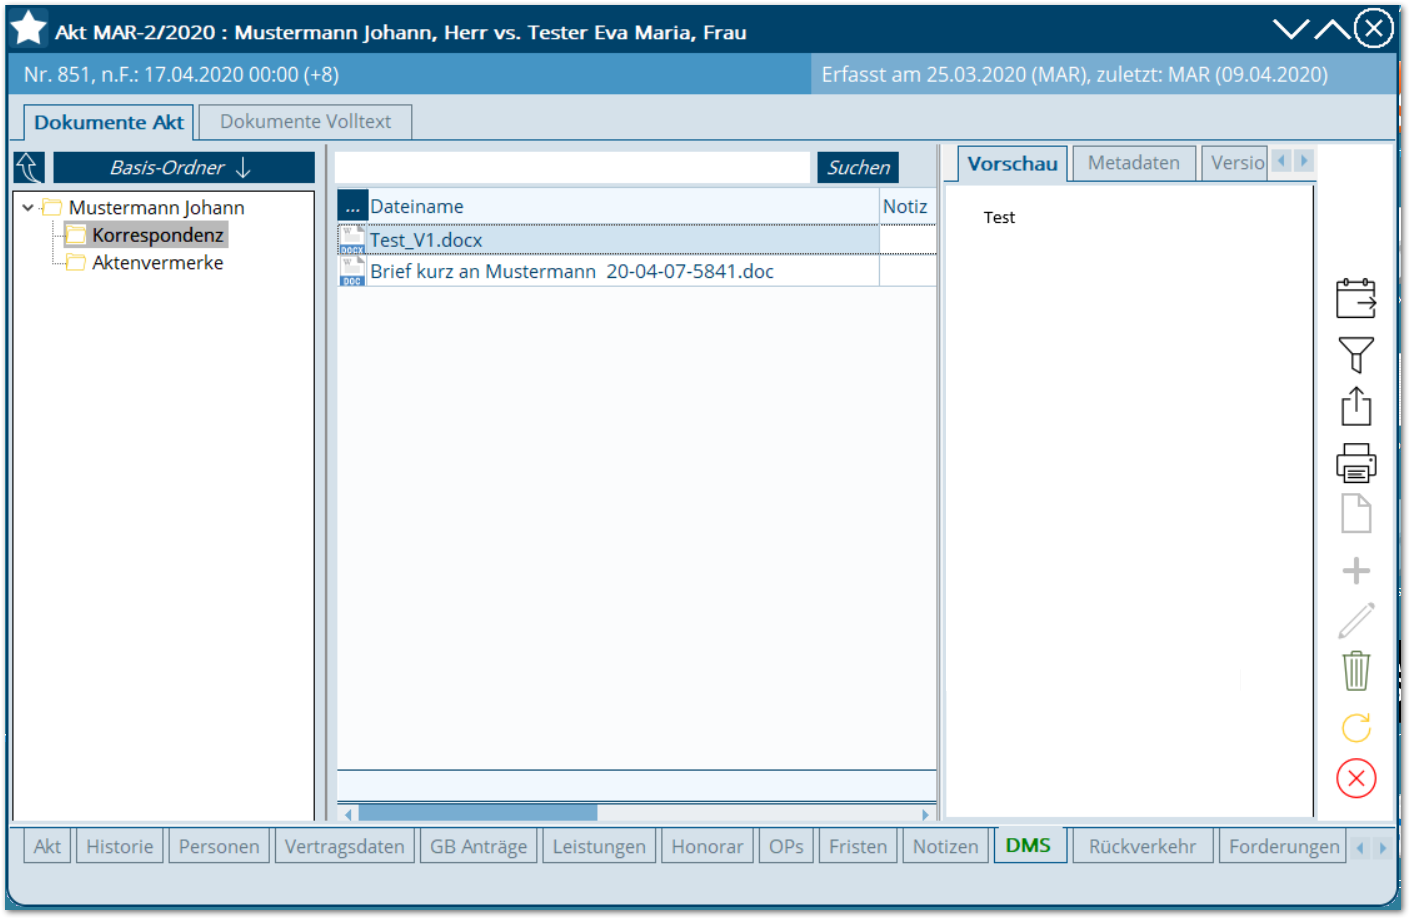Click the doc file icon of Brief kurz
The height and width of the screenshot is (919, 1410).
tap(352, 271)
